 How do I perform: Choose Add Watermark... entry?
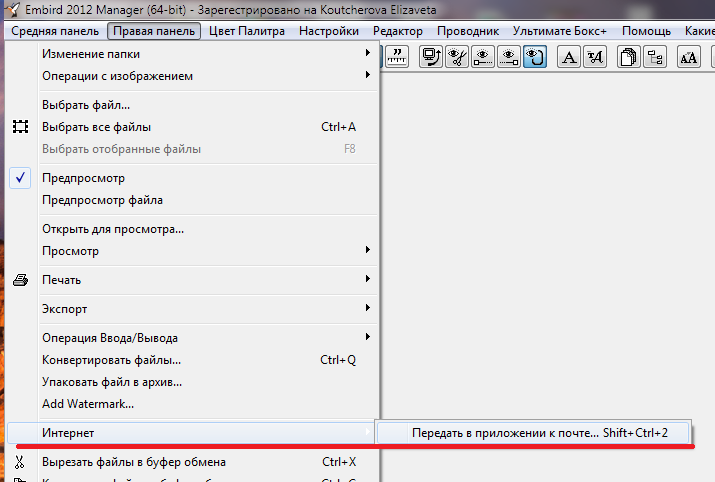point(192,404)
